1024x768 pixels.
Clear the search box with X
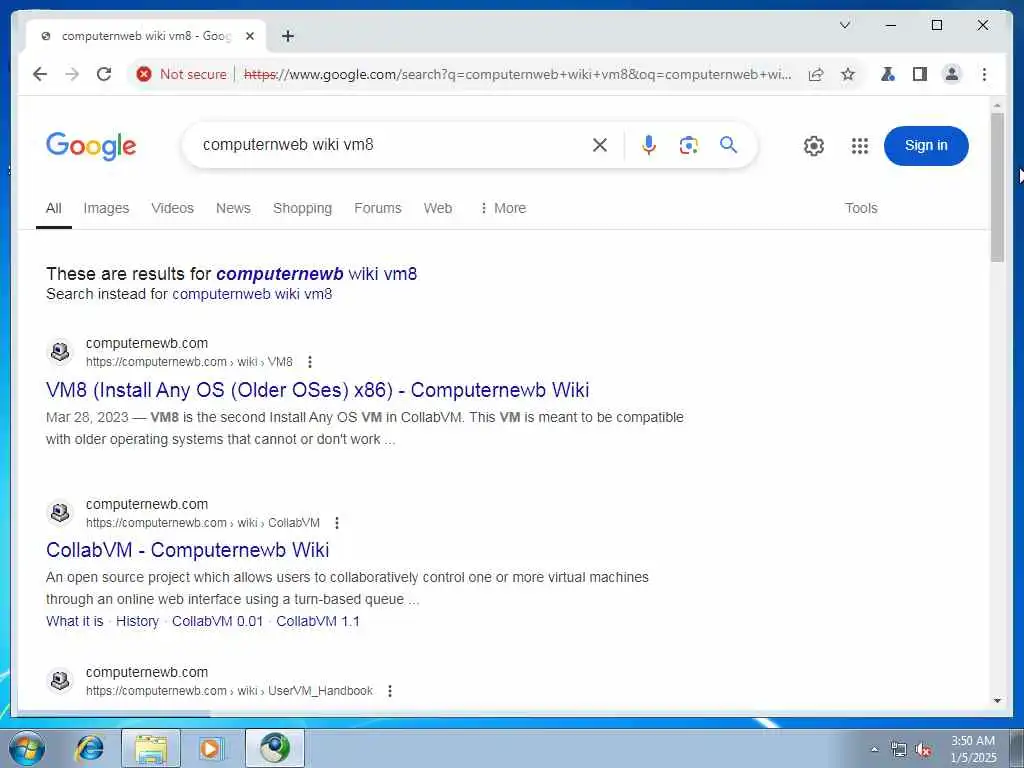[600, 145]
